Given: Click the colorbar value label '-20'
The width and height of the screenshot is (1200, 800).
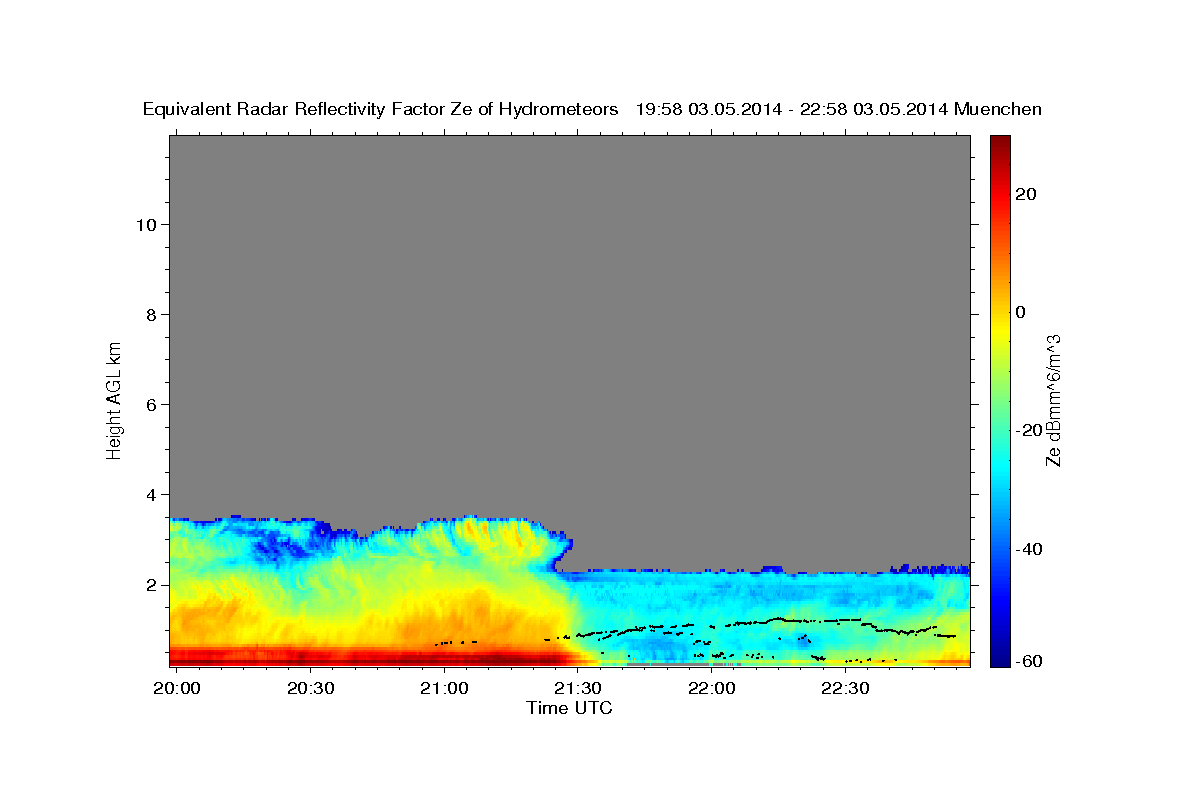Looking at the screenshot, I should click(1029, 430).
